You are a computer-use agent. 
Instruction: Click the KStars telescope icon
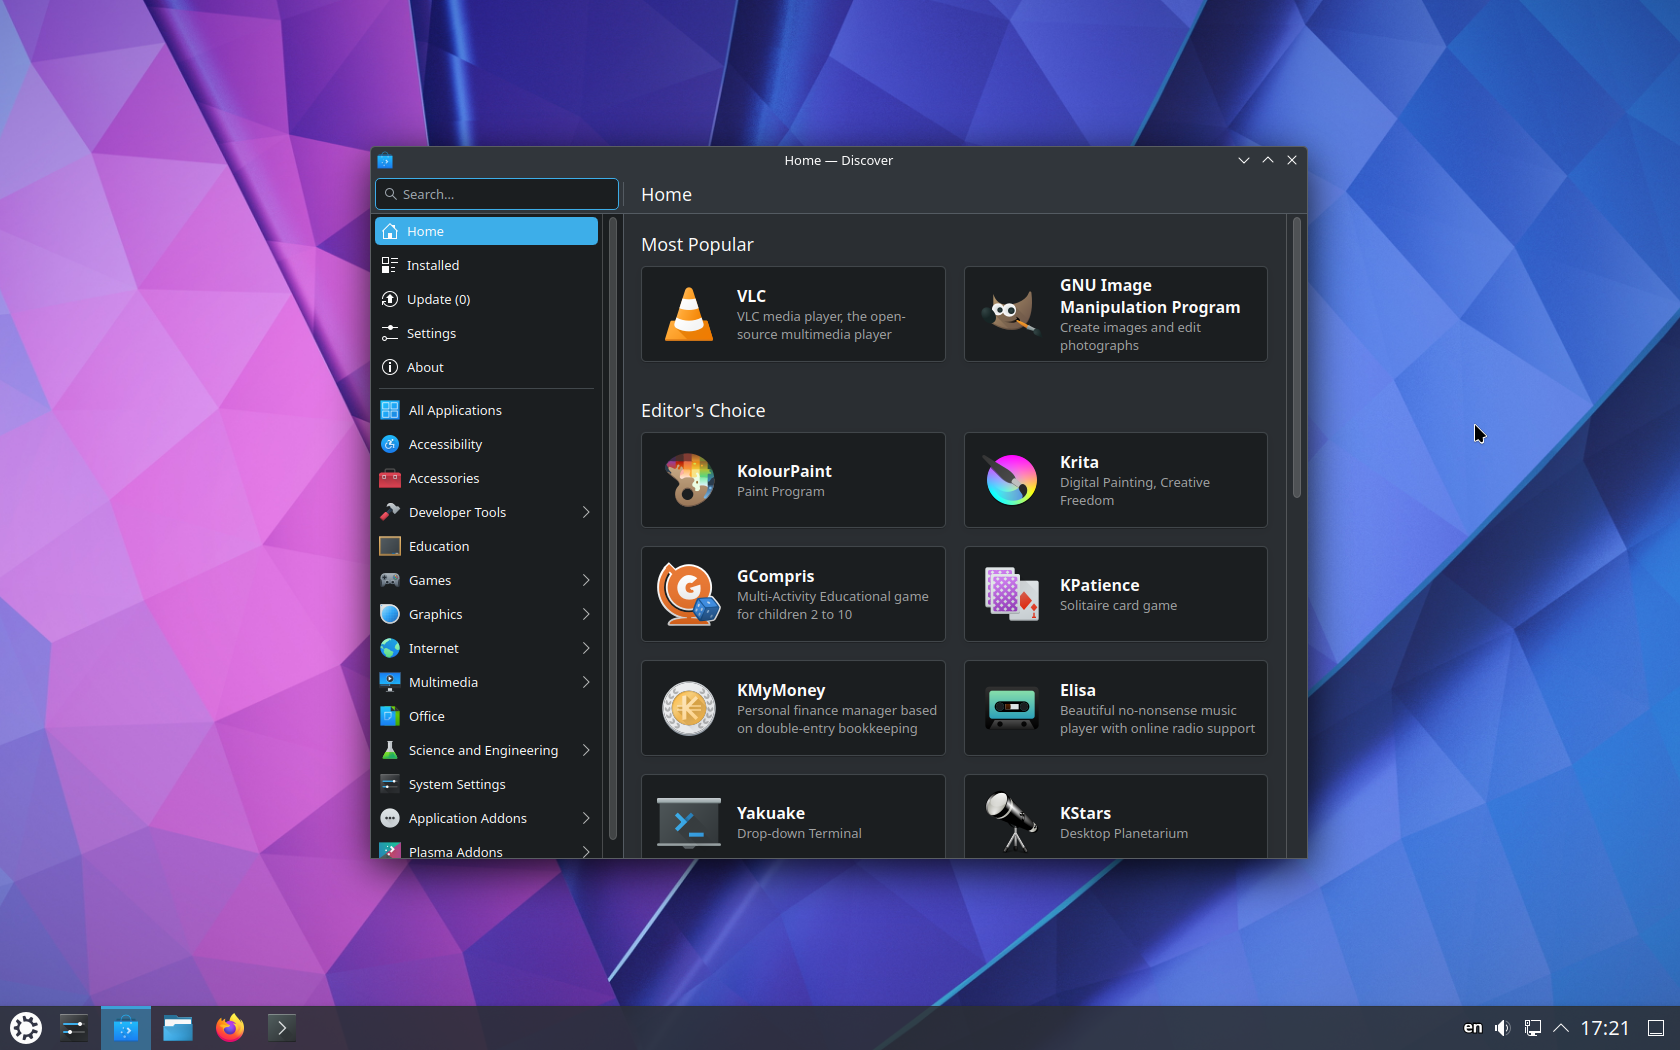(x=1011, y=822)
